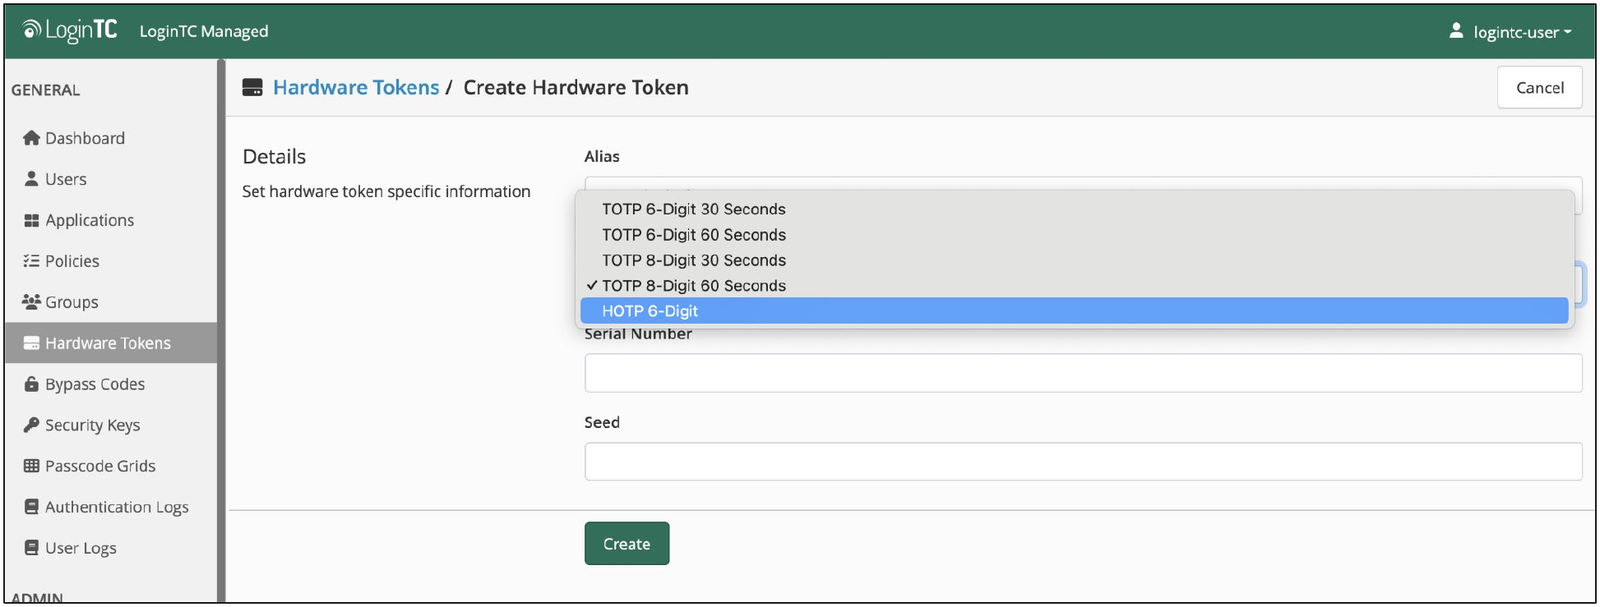Image resolution: width=1600 pixels, height=607 pixels.
Task: Choose checked TOTP 8-Digit 60 Seconds option
Action: (x=1074, y=286)
